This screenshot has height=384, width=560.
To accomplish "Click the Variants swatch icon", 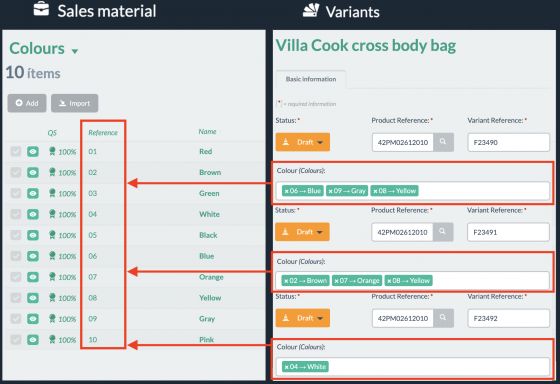I will pos(311,10).
